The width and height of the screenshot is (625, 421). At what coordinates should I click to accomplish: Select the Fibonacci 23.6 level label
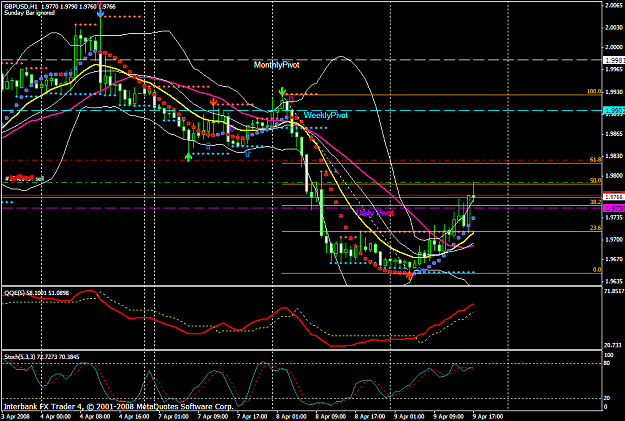[595, 228]
